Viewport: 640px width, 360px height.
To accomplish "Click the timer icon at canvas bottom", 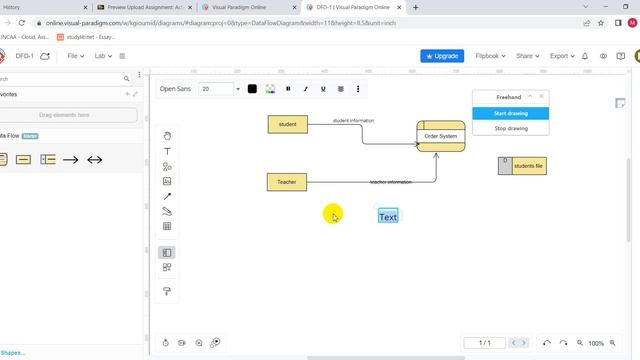I will click(165, 343).
